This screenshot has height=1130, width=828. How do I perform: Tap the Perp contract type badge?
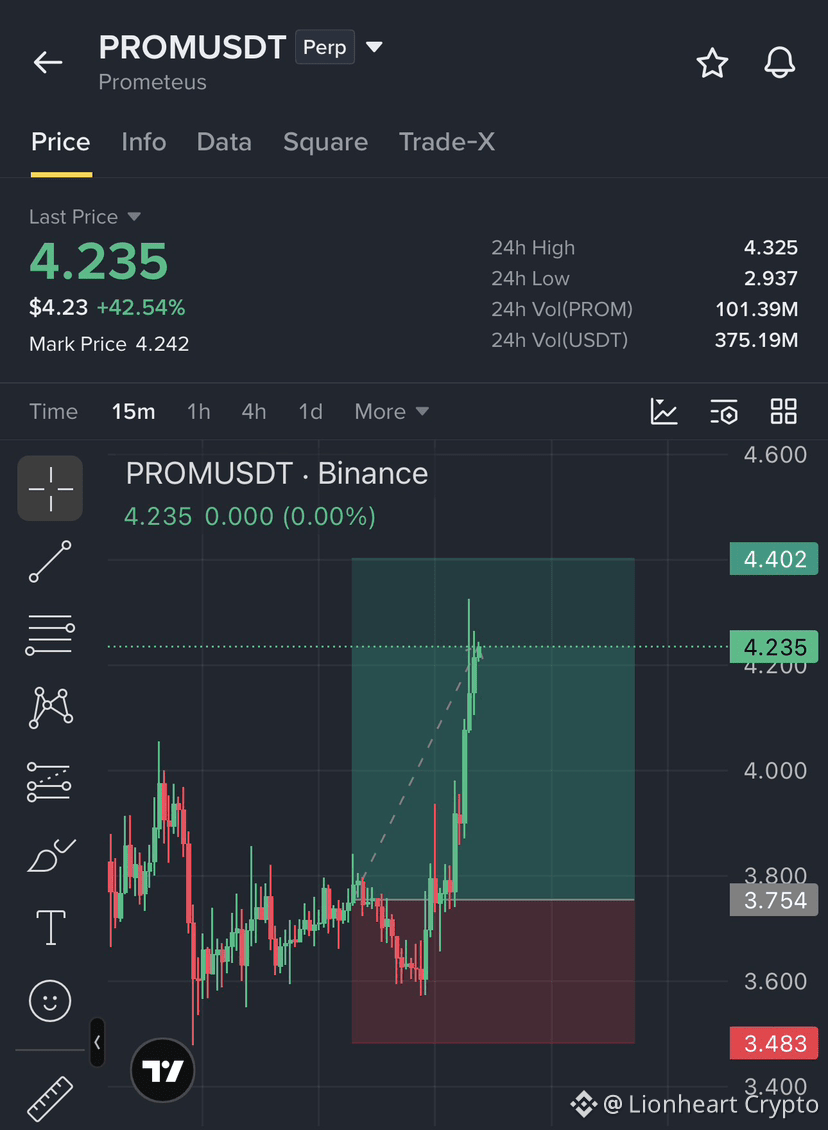click(325, 48)
